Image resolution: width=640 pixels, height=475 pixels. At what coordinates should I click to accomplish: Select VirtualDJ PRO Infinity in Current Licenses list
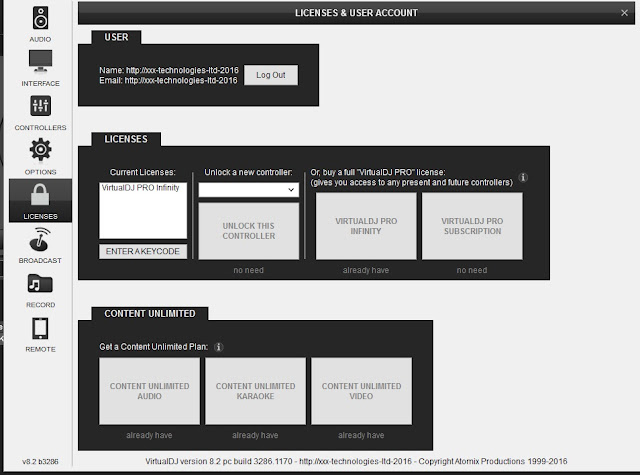[x=140, y=188]
